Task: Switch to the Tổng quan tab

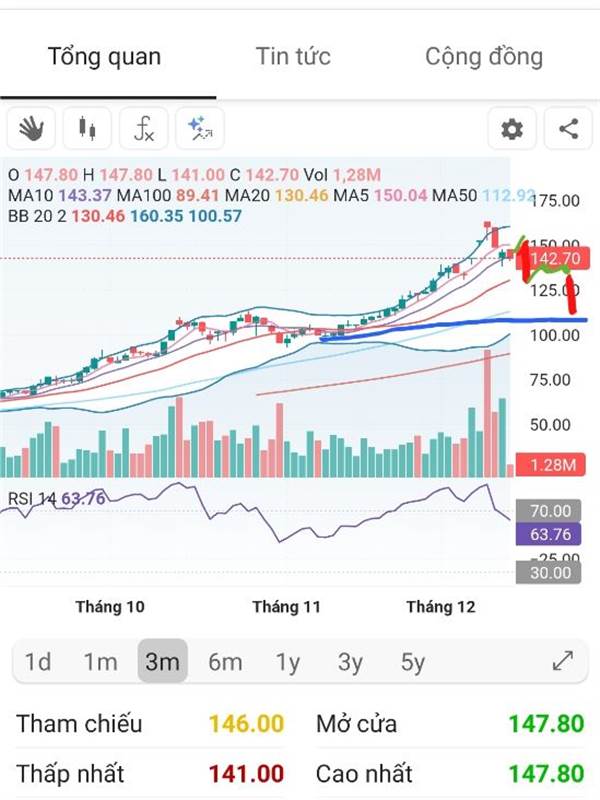Action: pos(104,56)
